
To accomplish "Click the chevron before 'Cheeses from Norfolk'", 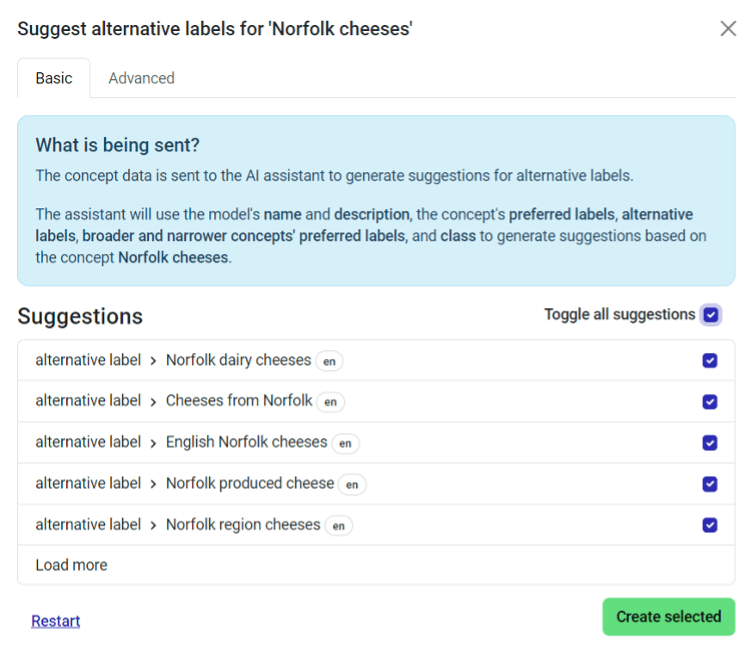I will click(153, 402).
